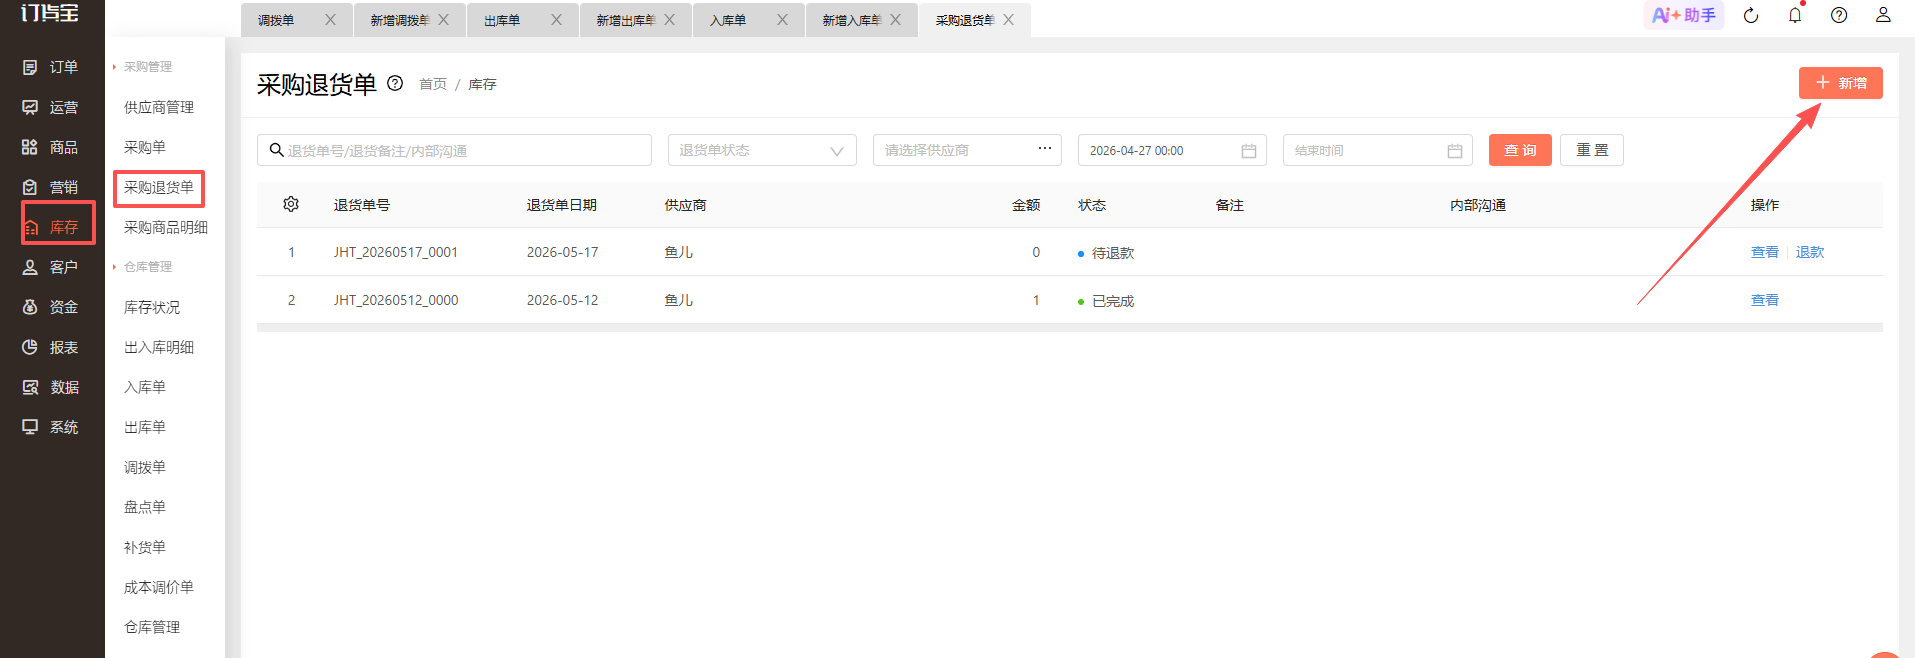Close the 新增入库单 tab
Screen dimensions: 1915x658
[895, 19]
